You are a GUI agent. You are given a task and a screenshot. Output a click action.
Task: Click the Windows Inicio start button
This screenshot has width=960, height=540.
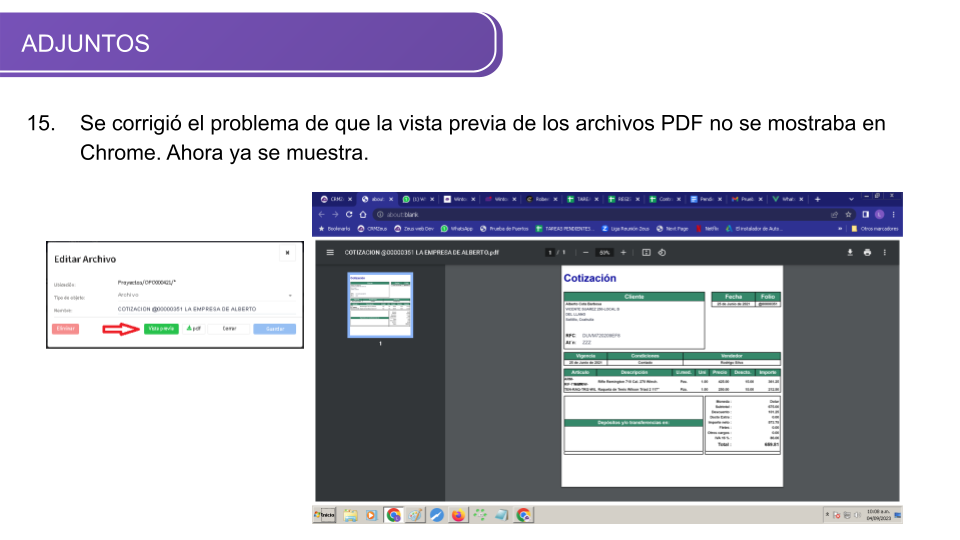[x=324, y=516]
